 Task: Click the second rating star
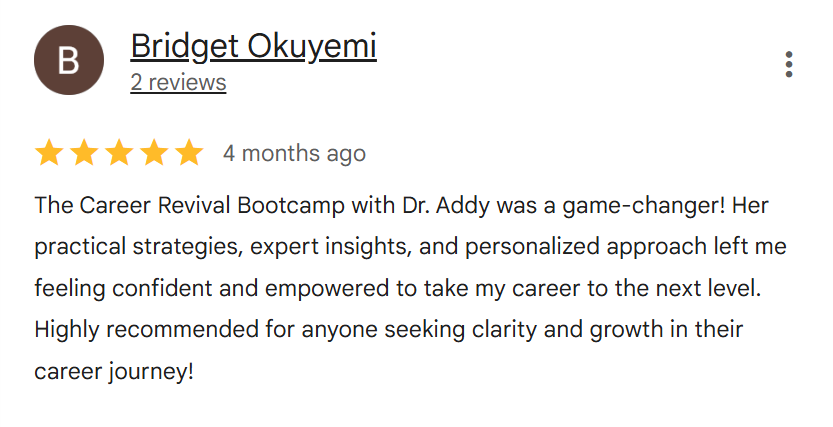pos(84,153)
